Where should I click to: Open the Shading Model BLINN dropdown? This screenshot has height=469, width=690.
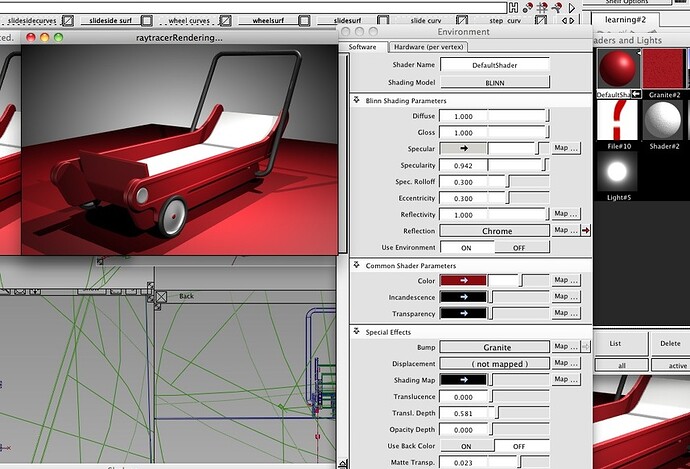click(494, 82)
